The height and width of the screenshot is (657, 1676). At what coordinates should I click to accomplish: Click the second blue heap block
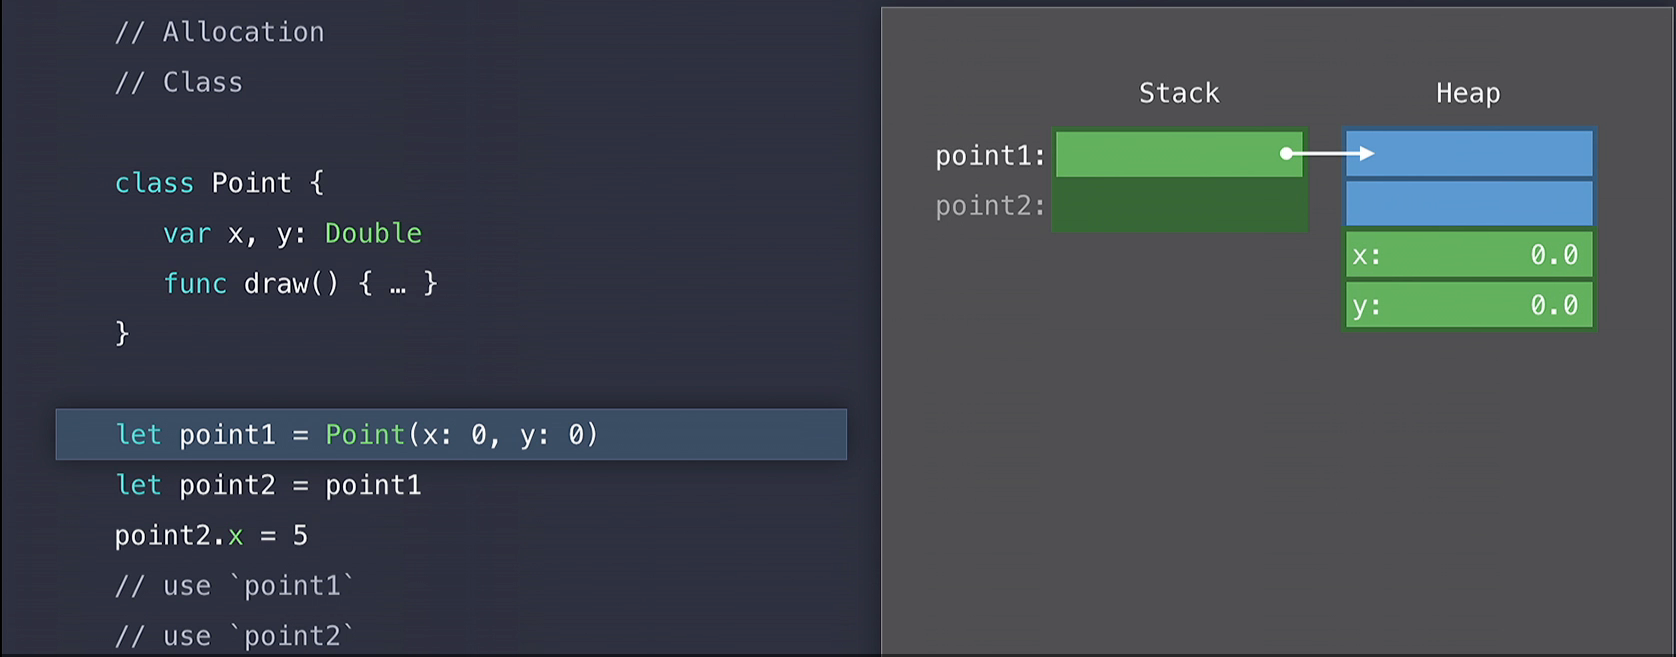pos(1468,204)
